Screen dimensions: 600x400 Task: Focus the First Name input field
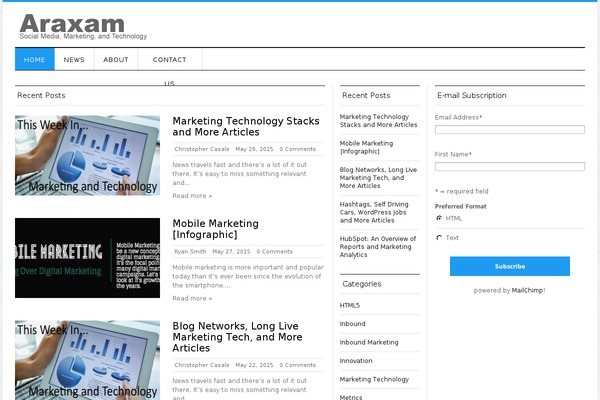[x=510, y=166]
